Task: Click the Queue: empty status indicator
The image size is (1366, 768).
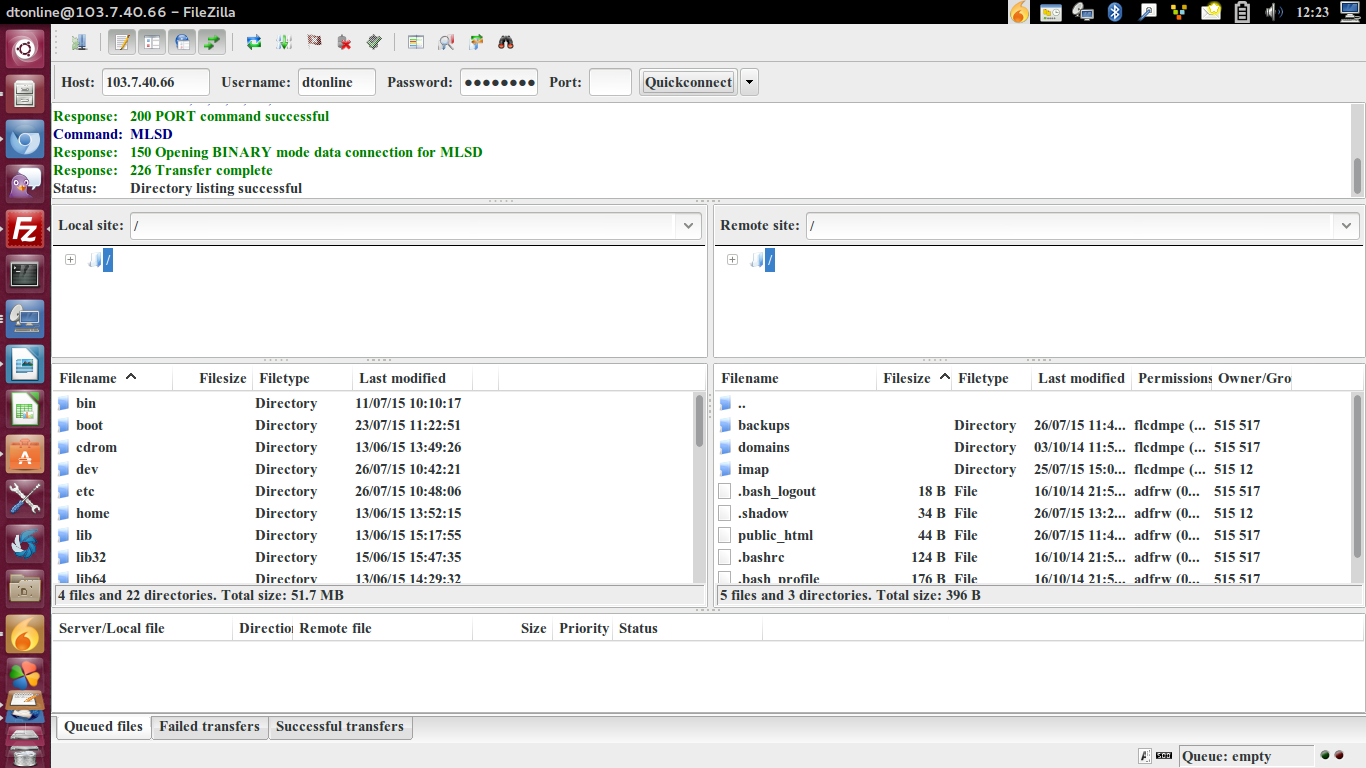Action: click(x=1246, y=756)
